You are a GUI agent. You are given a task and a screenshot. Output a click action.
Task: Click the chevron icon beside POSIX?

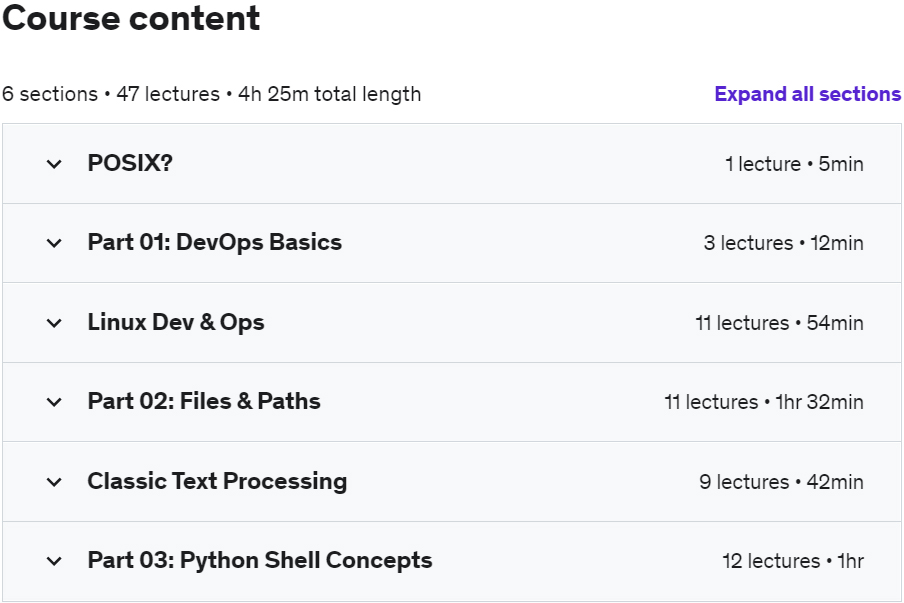click(54, 164)
